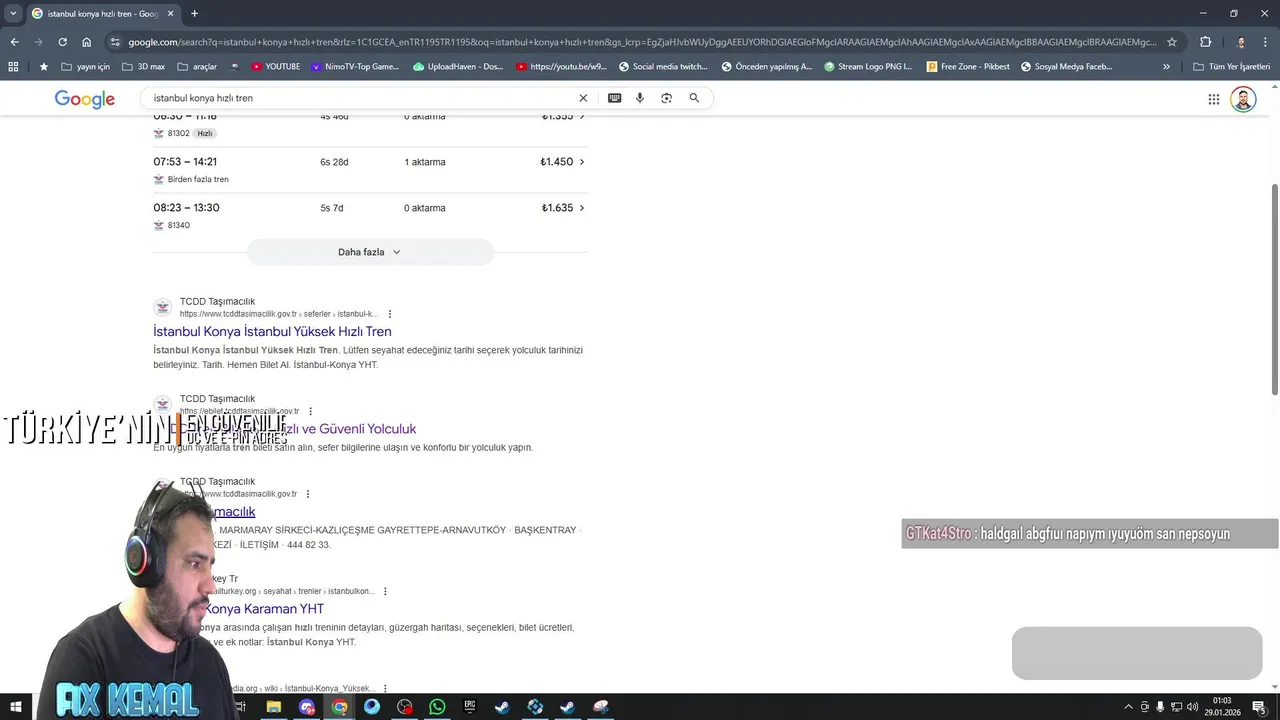Viewport: 1280px width, 720px height.
Task: Open the on-screen keyboard input tool
Action: [614, 98]
